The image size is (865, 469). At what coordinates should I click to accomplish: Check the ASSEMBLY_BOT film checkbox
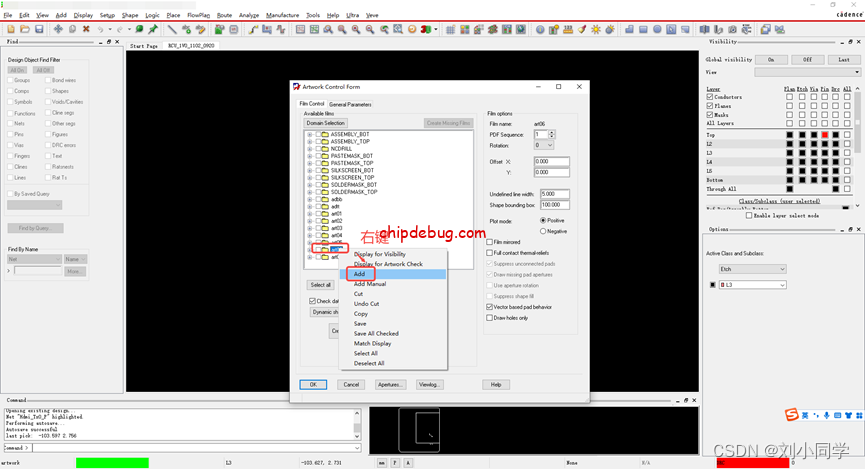(318, 134)
